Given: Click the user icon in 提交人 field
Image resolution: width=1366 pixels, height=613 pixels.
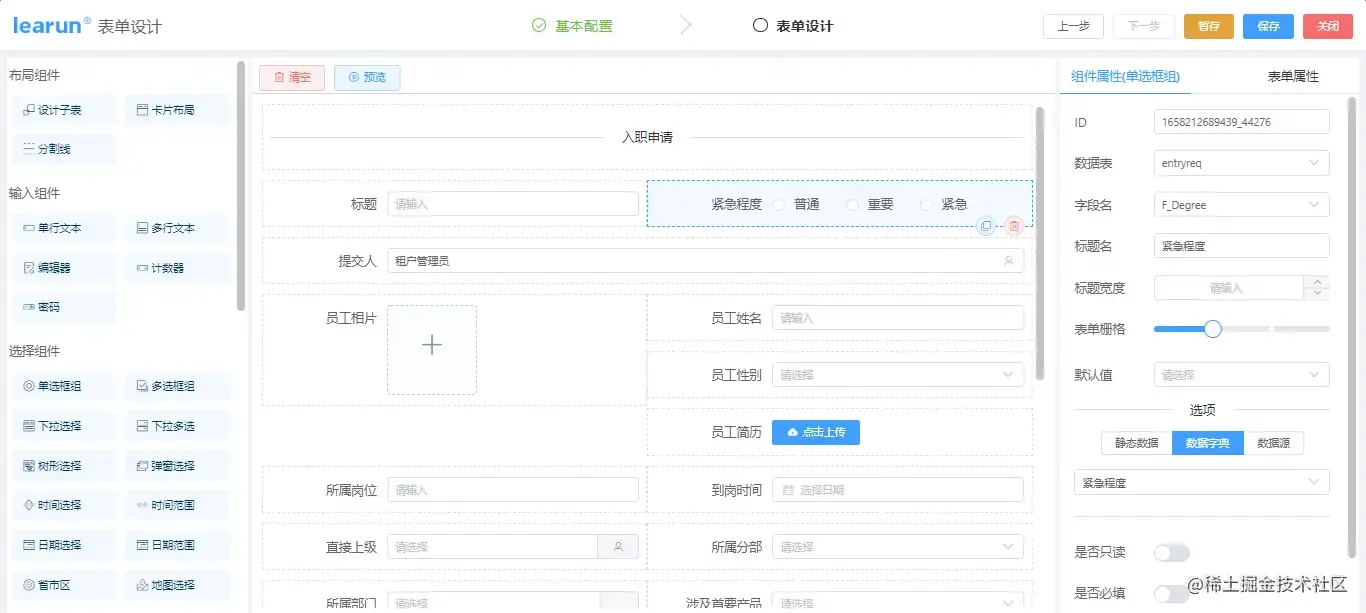Looking at the screenshot, I should (1008, 261).
